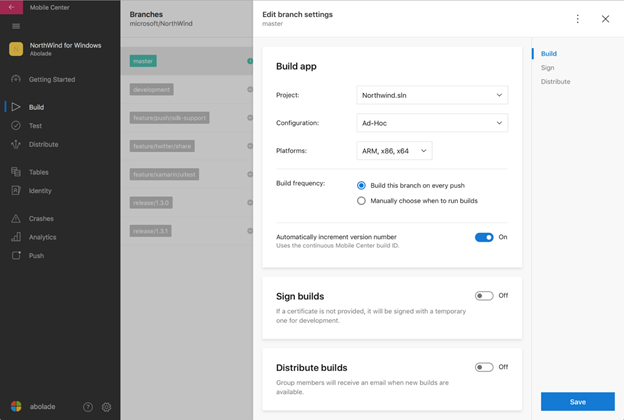Select the development branch

[x=151, y=89]
